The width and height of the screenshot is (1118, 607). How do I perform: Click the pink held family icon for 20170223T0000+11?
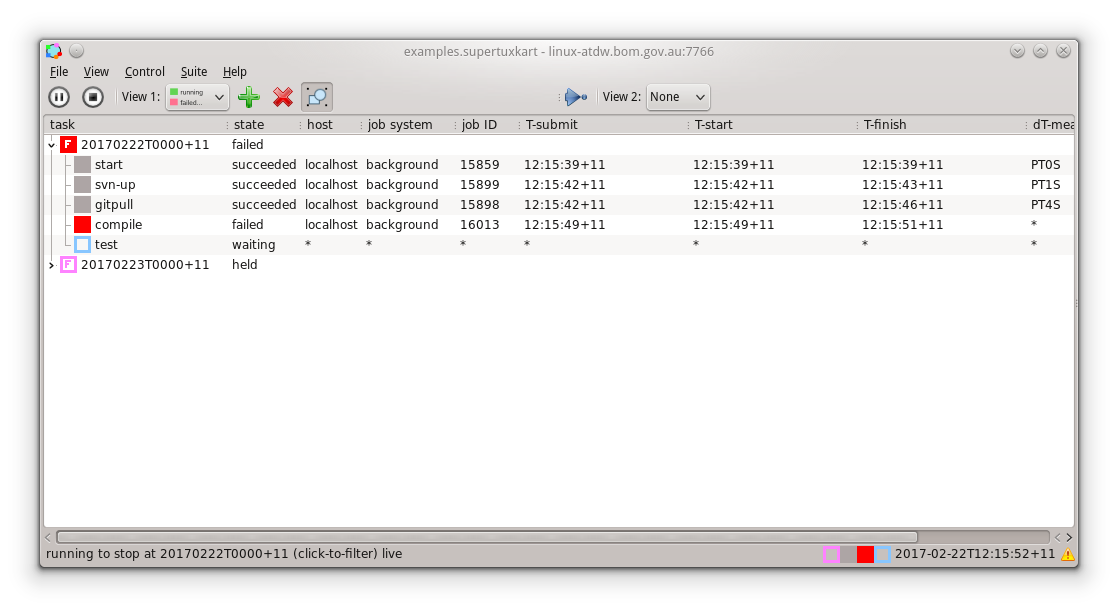pyautogui.click(x=68, y=265)
